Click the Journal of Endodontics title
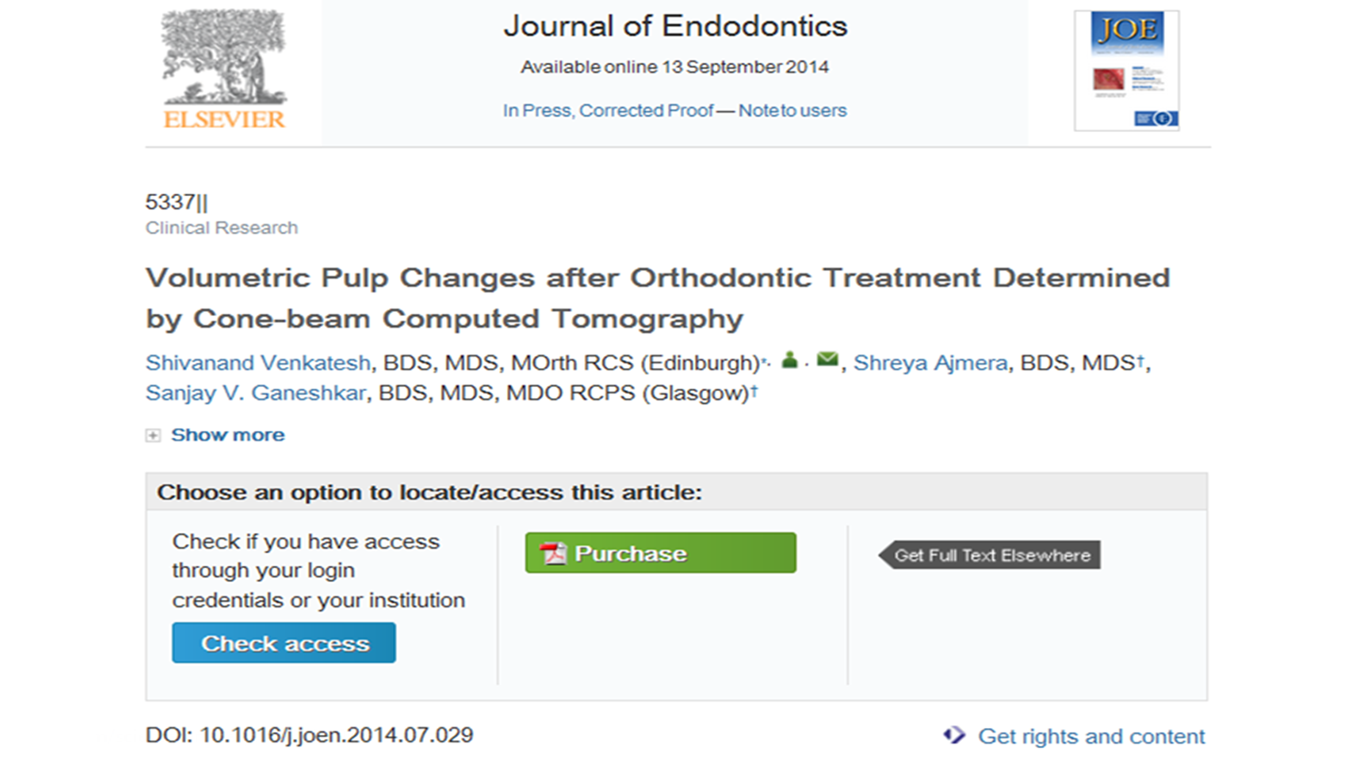Viewport: 1366px width, 768px height. pos(675,26)
